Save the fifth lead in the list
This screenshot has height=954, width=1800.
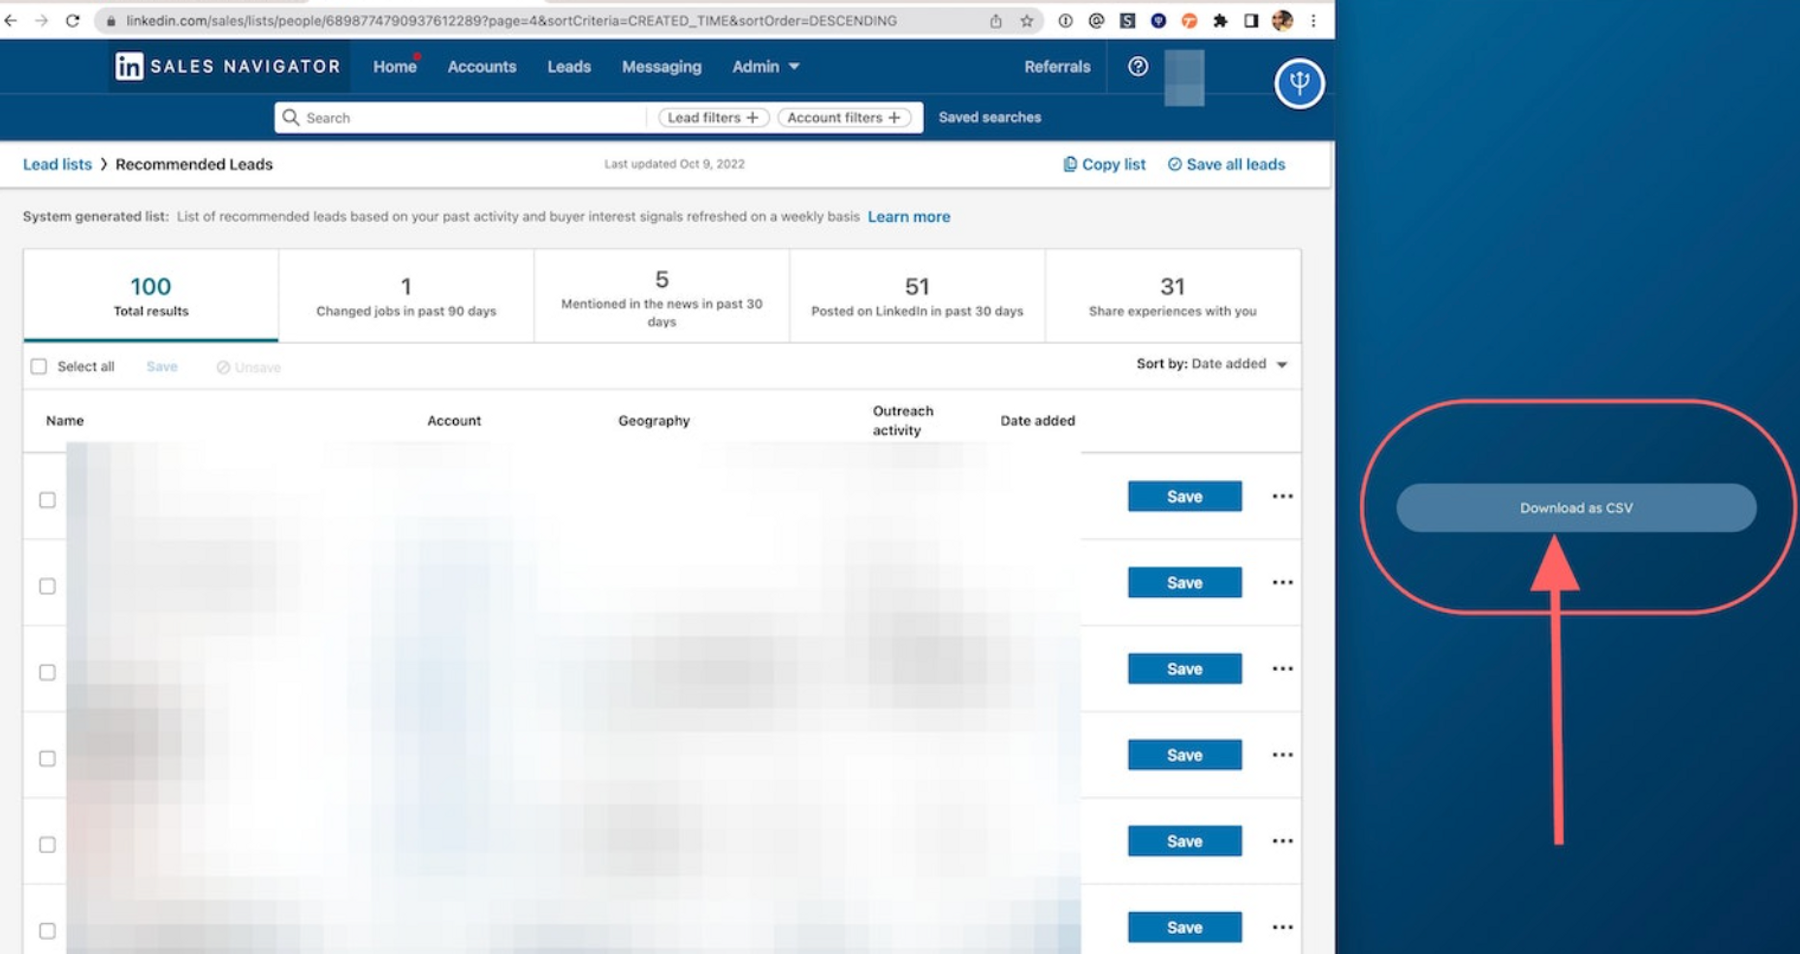pyautogui.click(x=1185, y=841)
